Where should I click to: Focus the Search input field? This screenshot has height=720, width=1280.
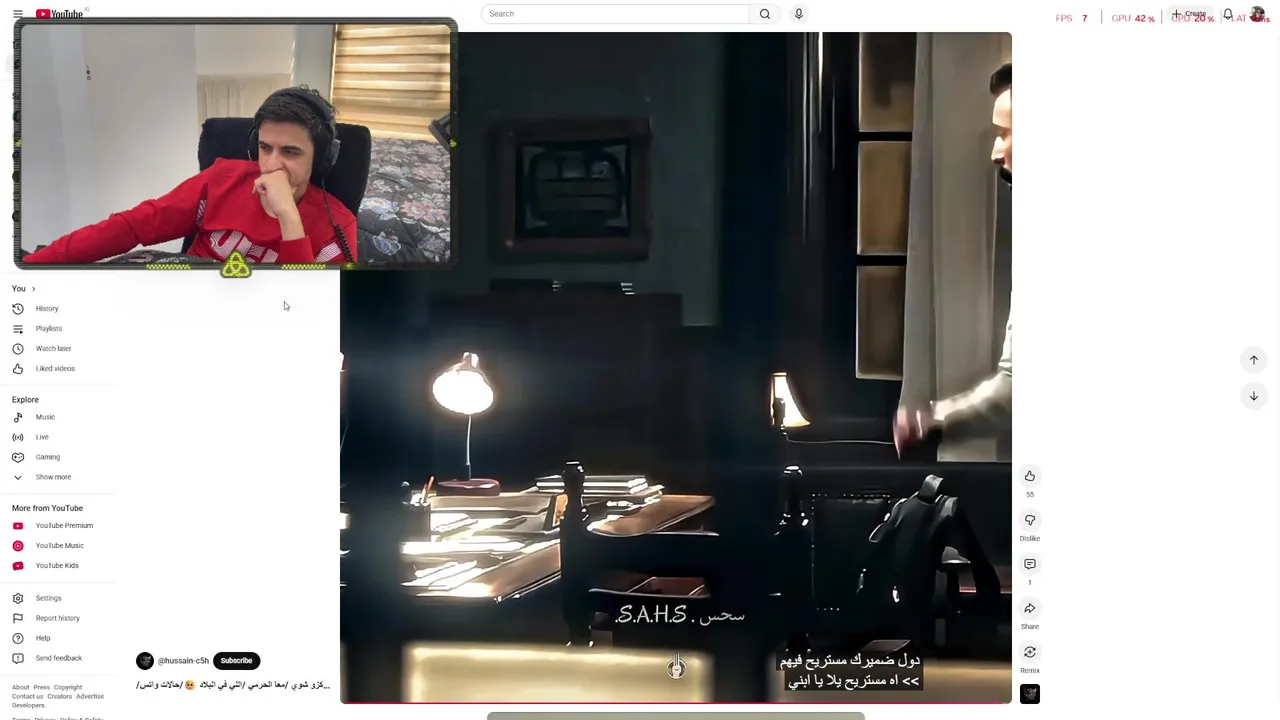tap(615, 14)
